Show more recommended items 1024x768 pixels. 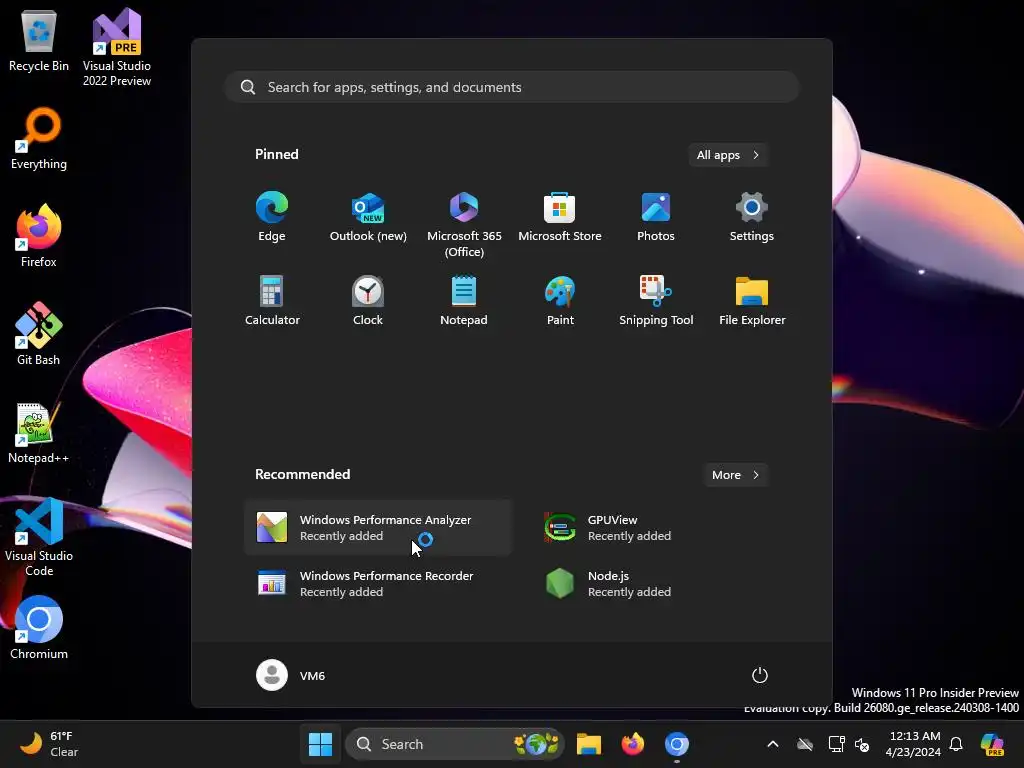(735, 475)
